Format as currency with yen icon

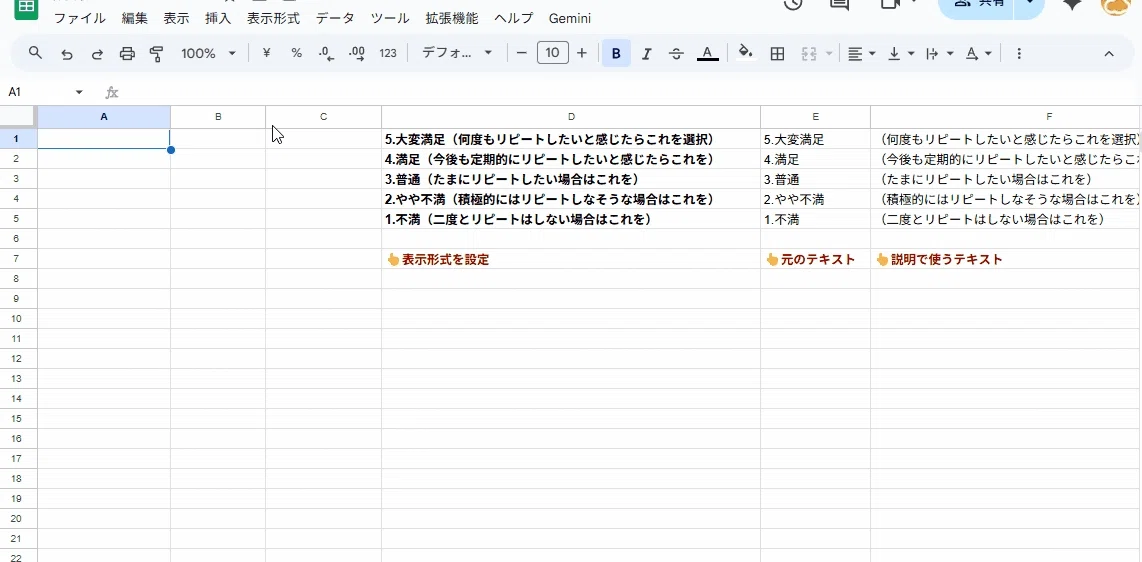click(x=267, y=53)
